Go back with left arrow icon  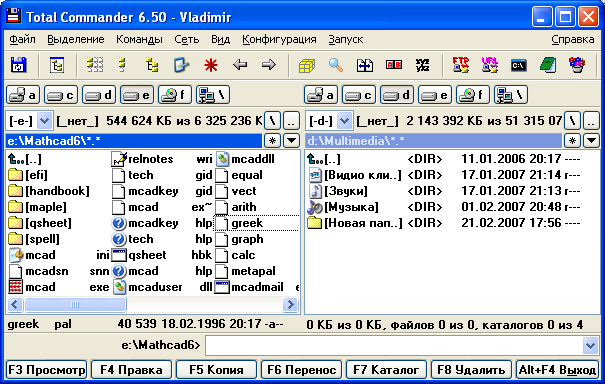click(240, 65)
